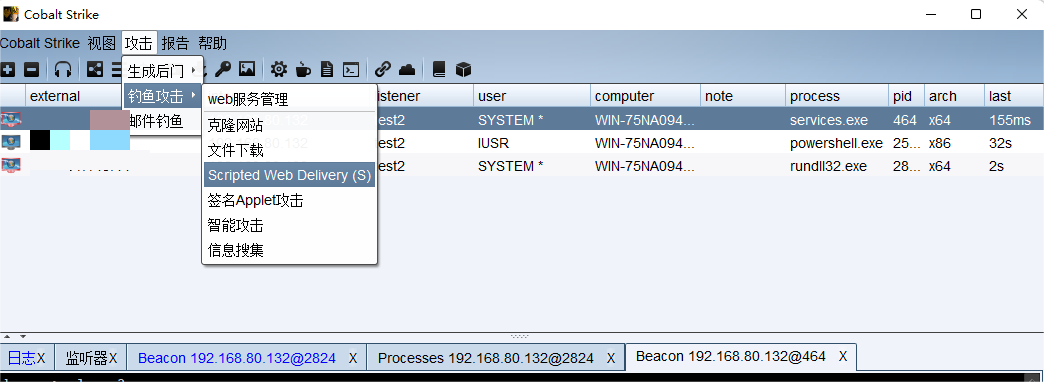The image size is (1044, 382).
Task: Select web服务管理 menu entry
Action: [x=290, y=99]
